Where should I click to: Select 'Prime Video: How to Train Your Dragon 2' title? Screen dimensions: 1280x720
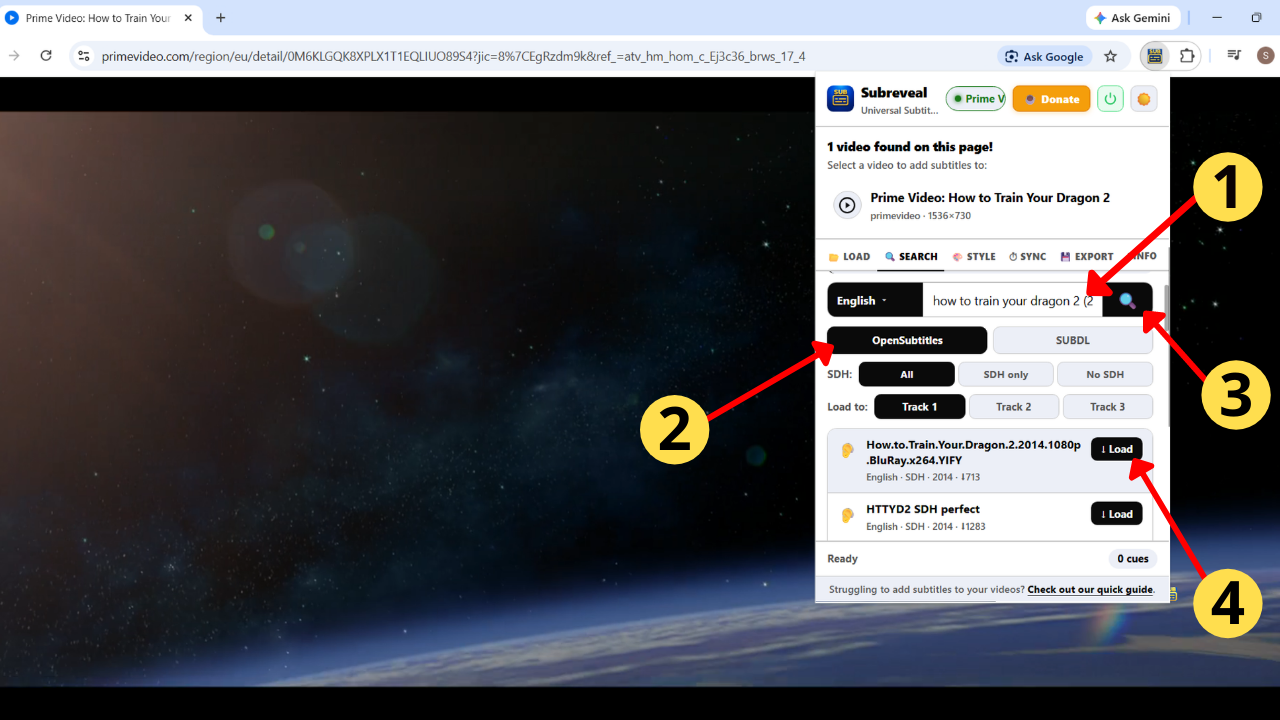coord(990,198)
